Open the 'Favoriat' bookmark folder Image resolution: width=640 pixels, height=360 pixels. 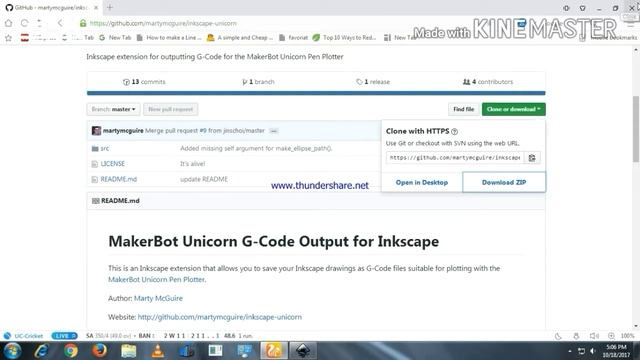293,38
